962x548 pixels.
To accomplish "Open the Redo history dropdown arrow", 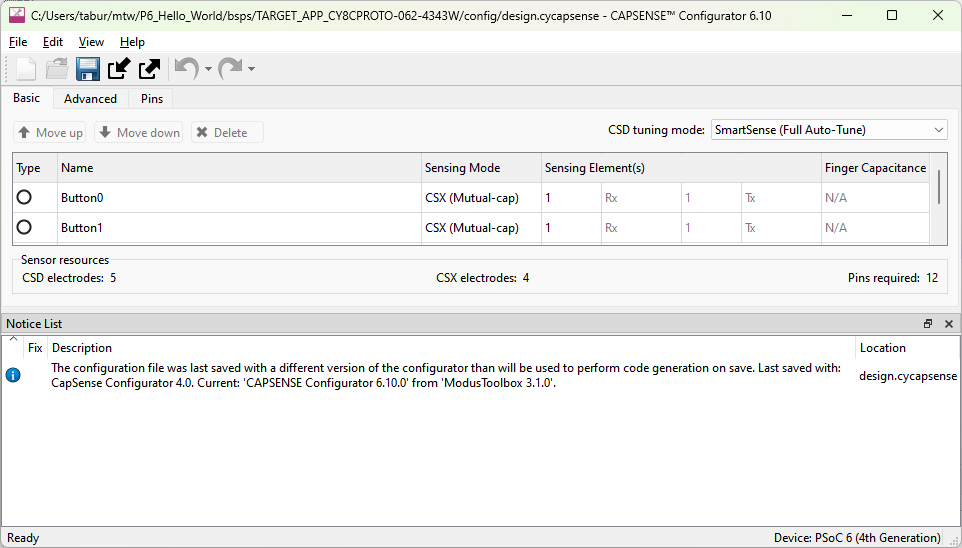I will coord(252,69).
